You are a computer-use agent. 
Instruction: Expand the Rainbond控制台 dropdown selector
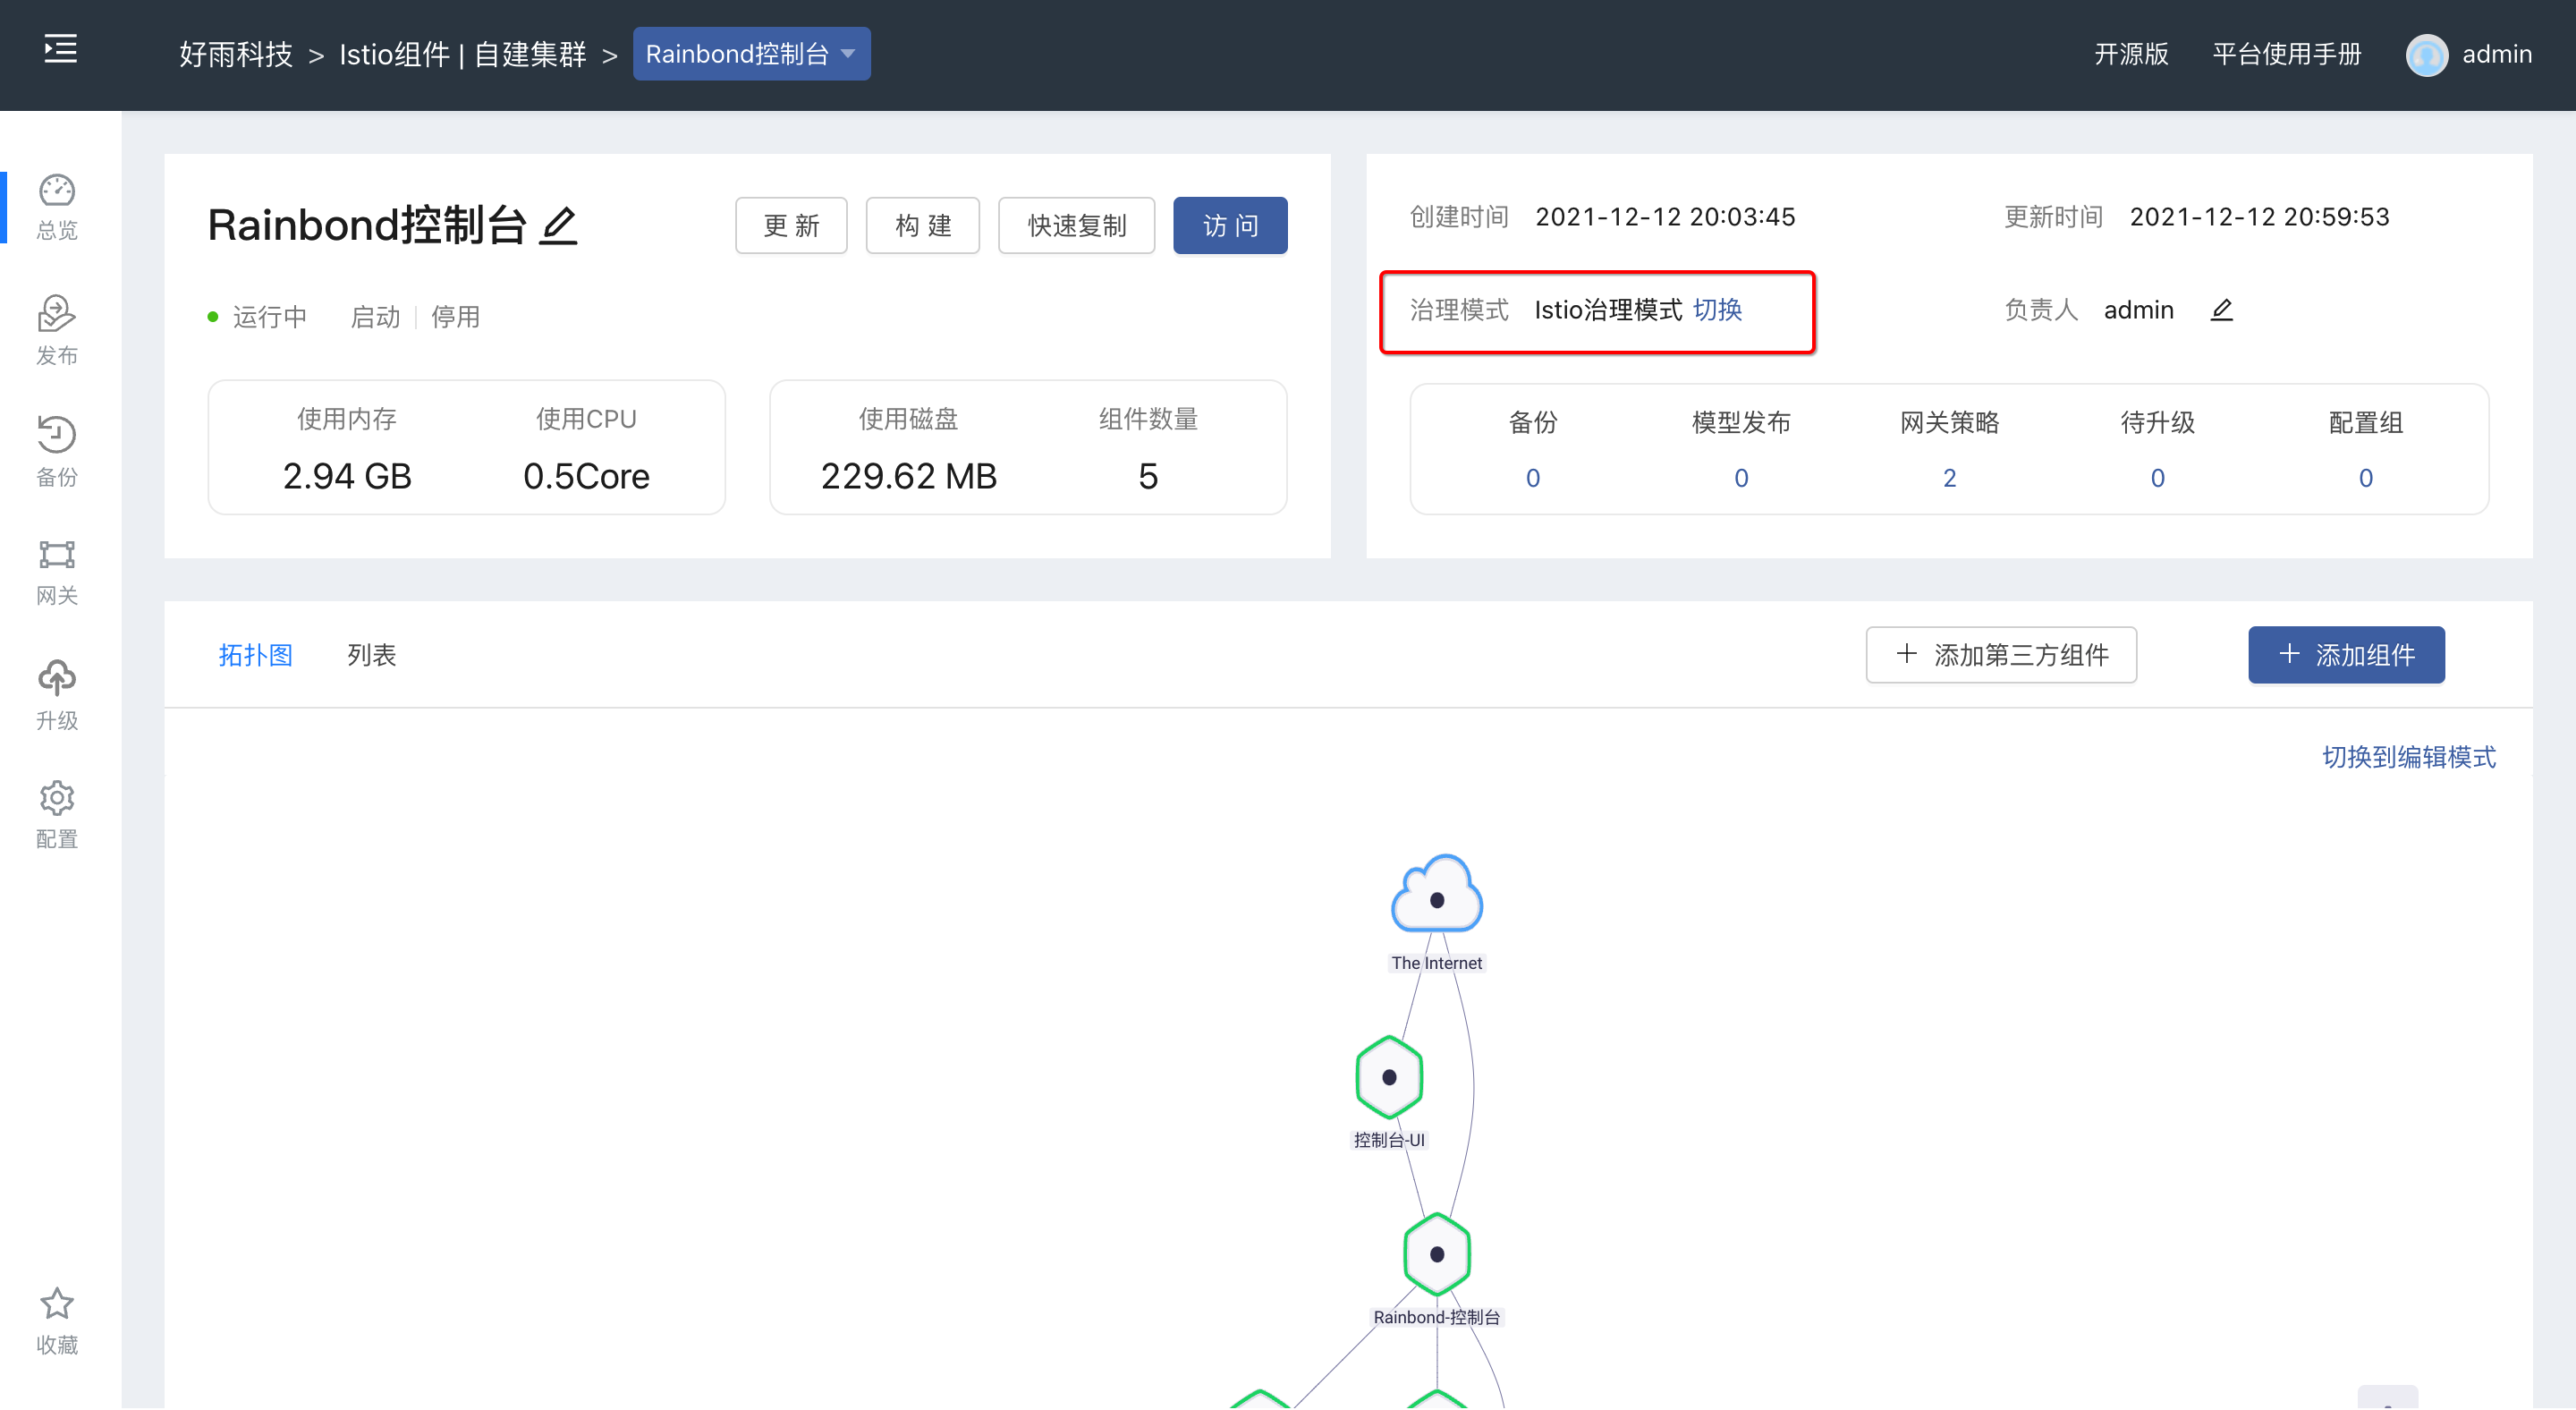pyautogui.click(x=750, y=54)
